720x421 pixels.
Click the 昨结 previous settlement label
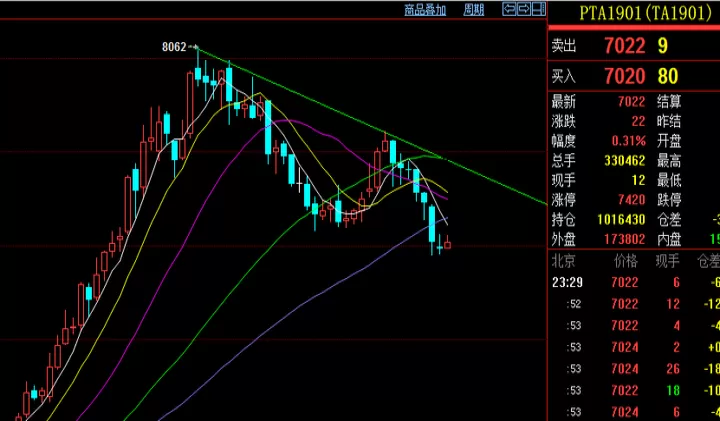[669, 121]
